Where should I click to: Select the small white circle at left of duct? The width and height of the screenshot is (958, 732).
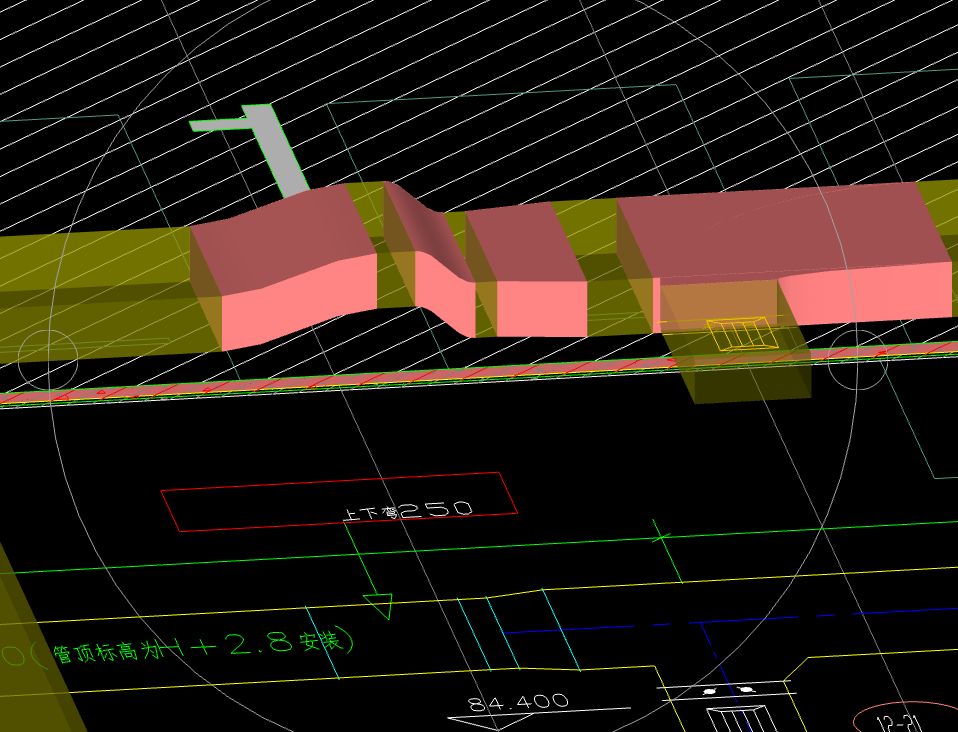coord(48,360)
